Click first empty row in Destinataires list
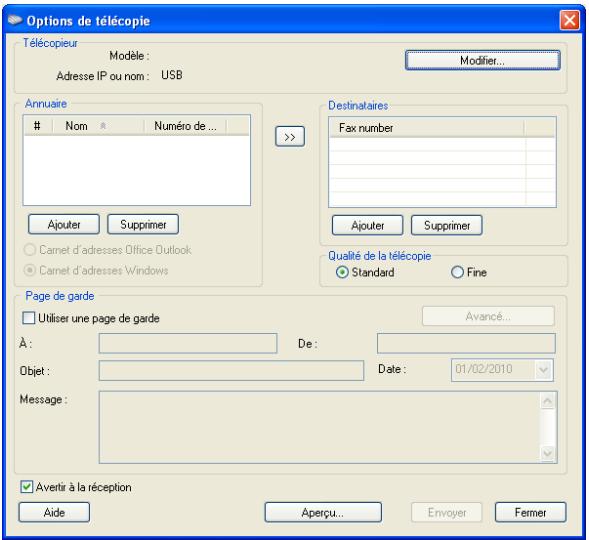This screenshot has height=540, width=589. [442, 144]
